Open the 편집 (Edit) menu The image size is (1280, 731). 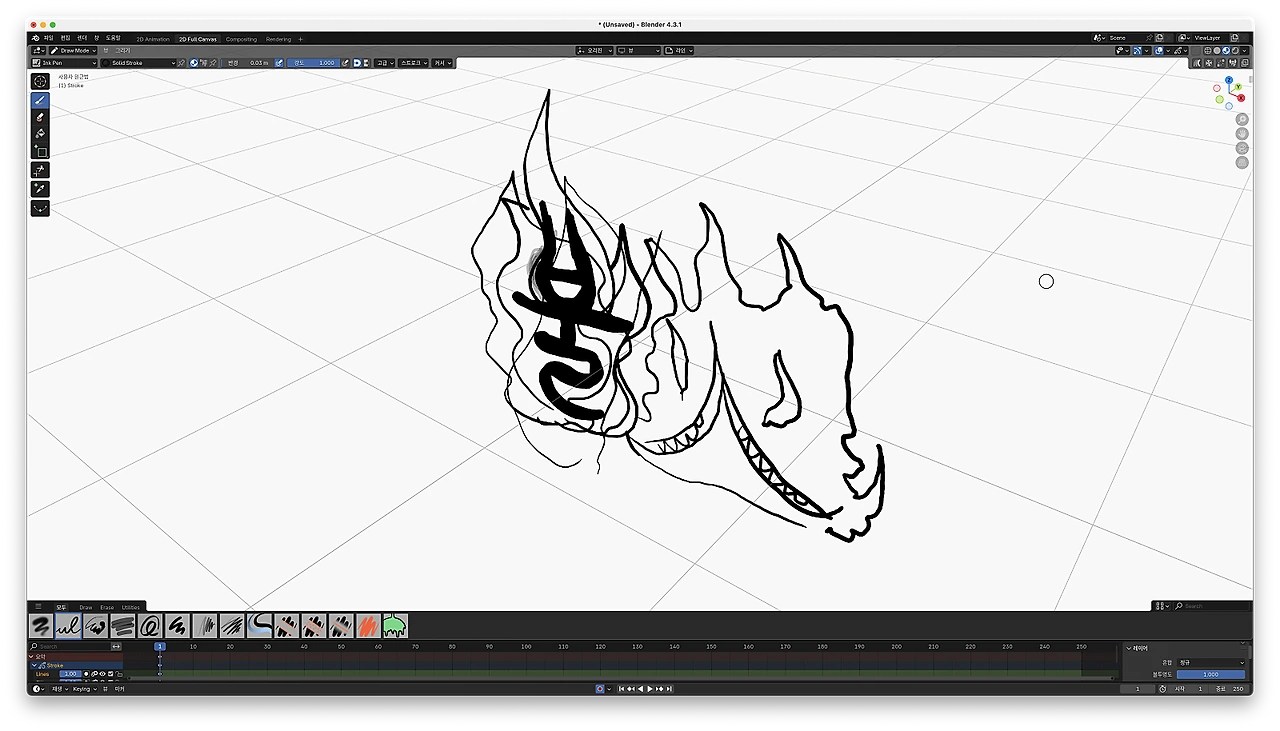pyautogui.click(x=65, y=38)
